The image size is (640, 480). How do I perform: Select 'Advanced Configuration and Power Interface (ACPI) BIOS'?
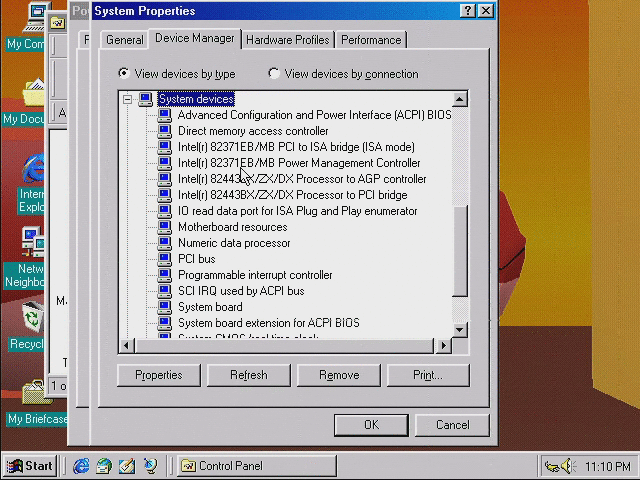314,115
